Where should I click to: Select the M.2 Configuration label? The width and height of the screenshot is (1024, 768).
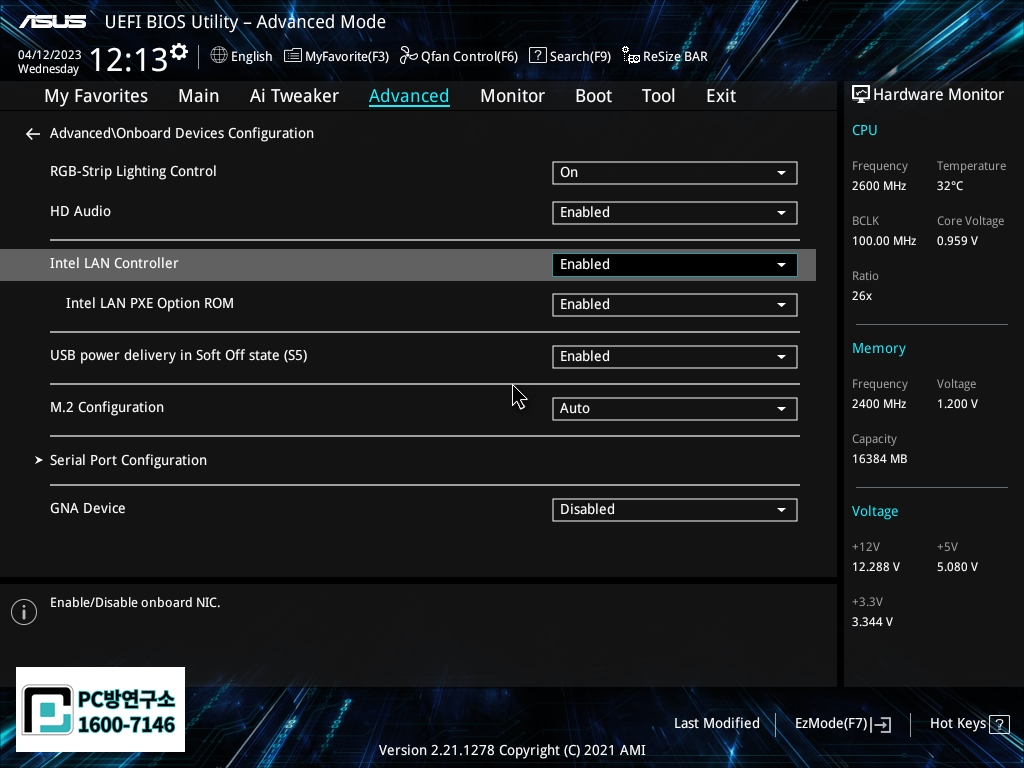(107, 408)
